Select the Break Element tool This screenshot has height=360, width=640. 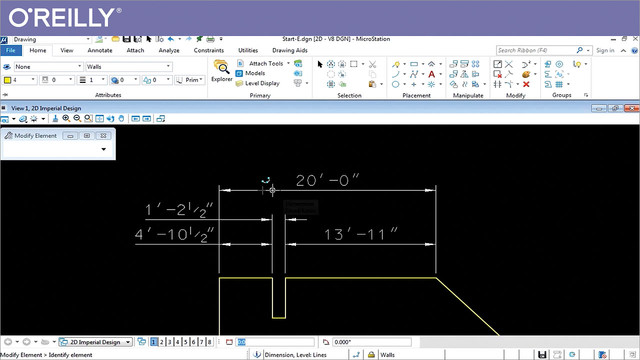click(x=497, y=74)
